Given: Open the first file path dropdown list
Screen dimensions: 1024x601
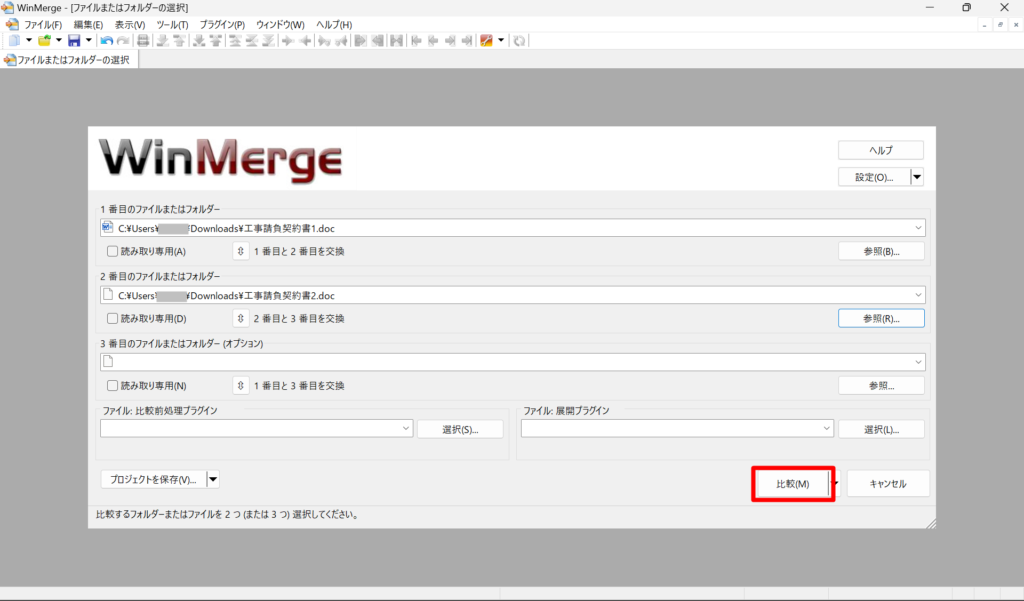Looking at the screenshot, I should click(x=917, y=227).
